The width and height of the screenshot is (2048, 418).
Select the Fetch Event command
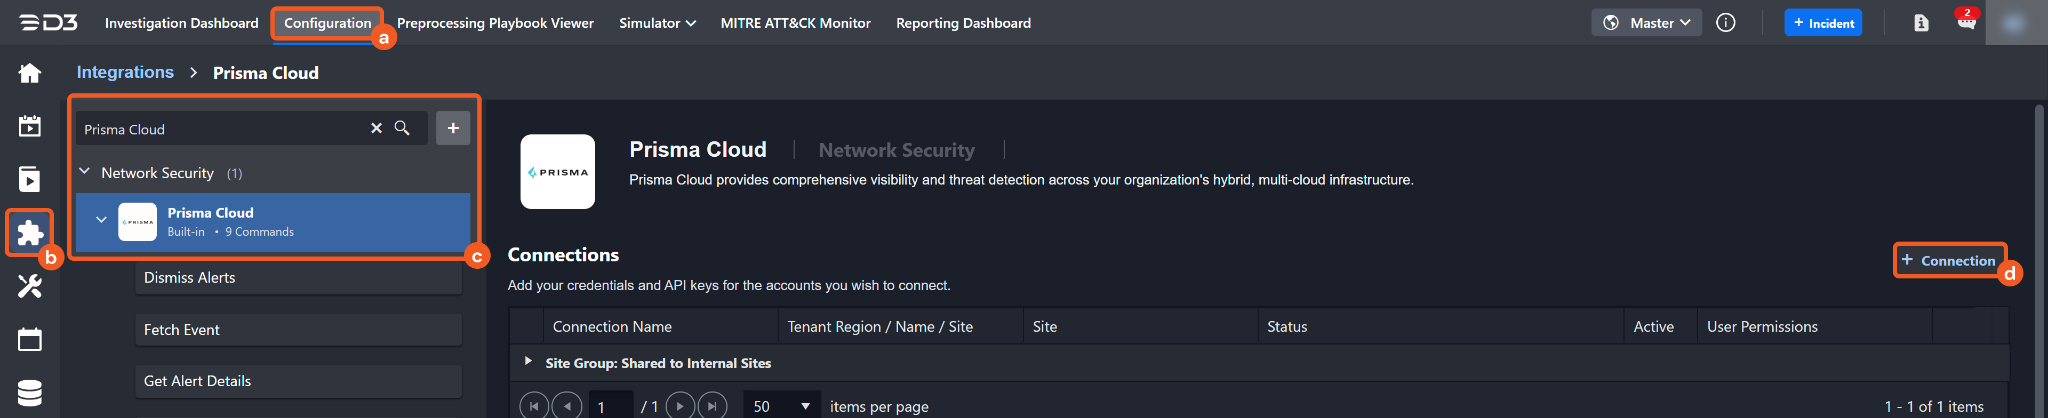coord(298,329)
